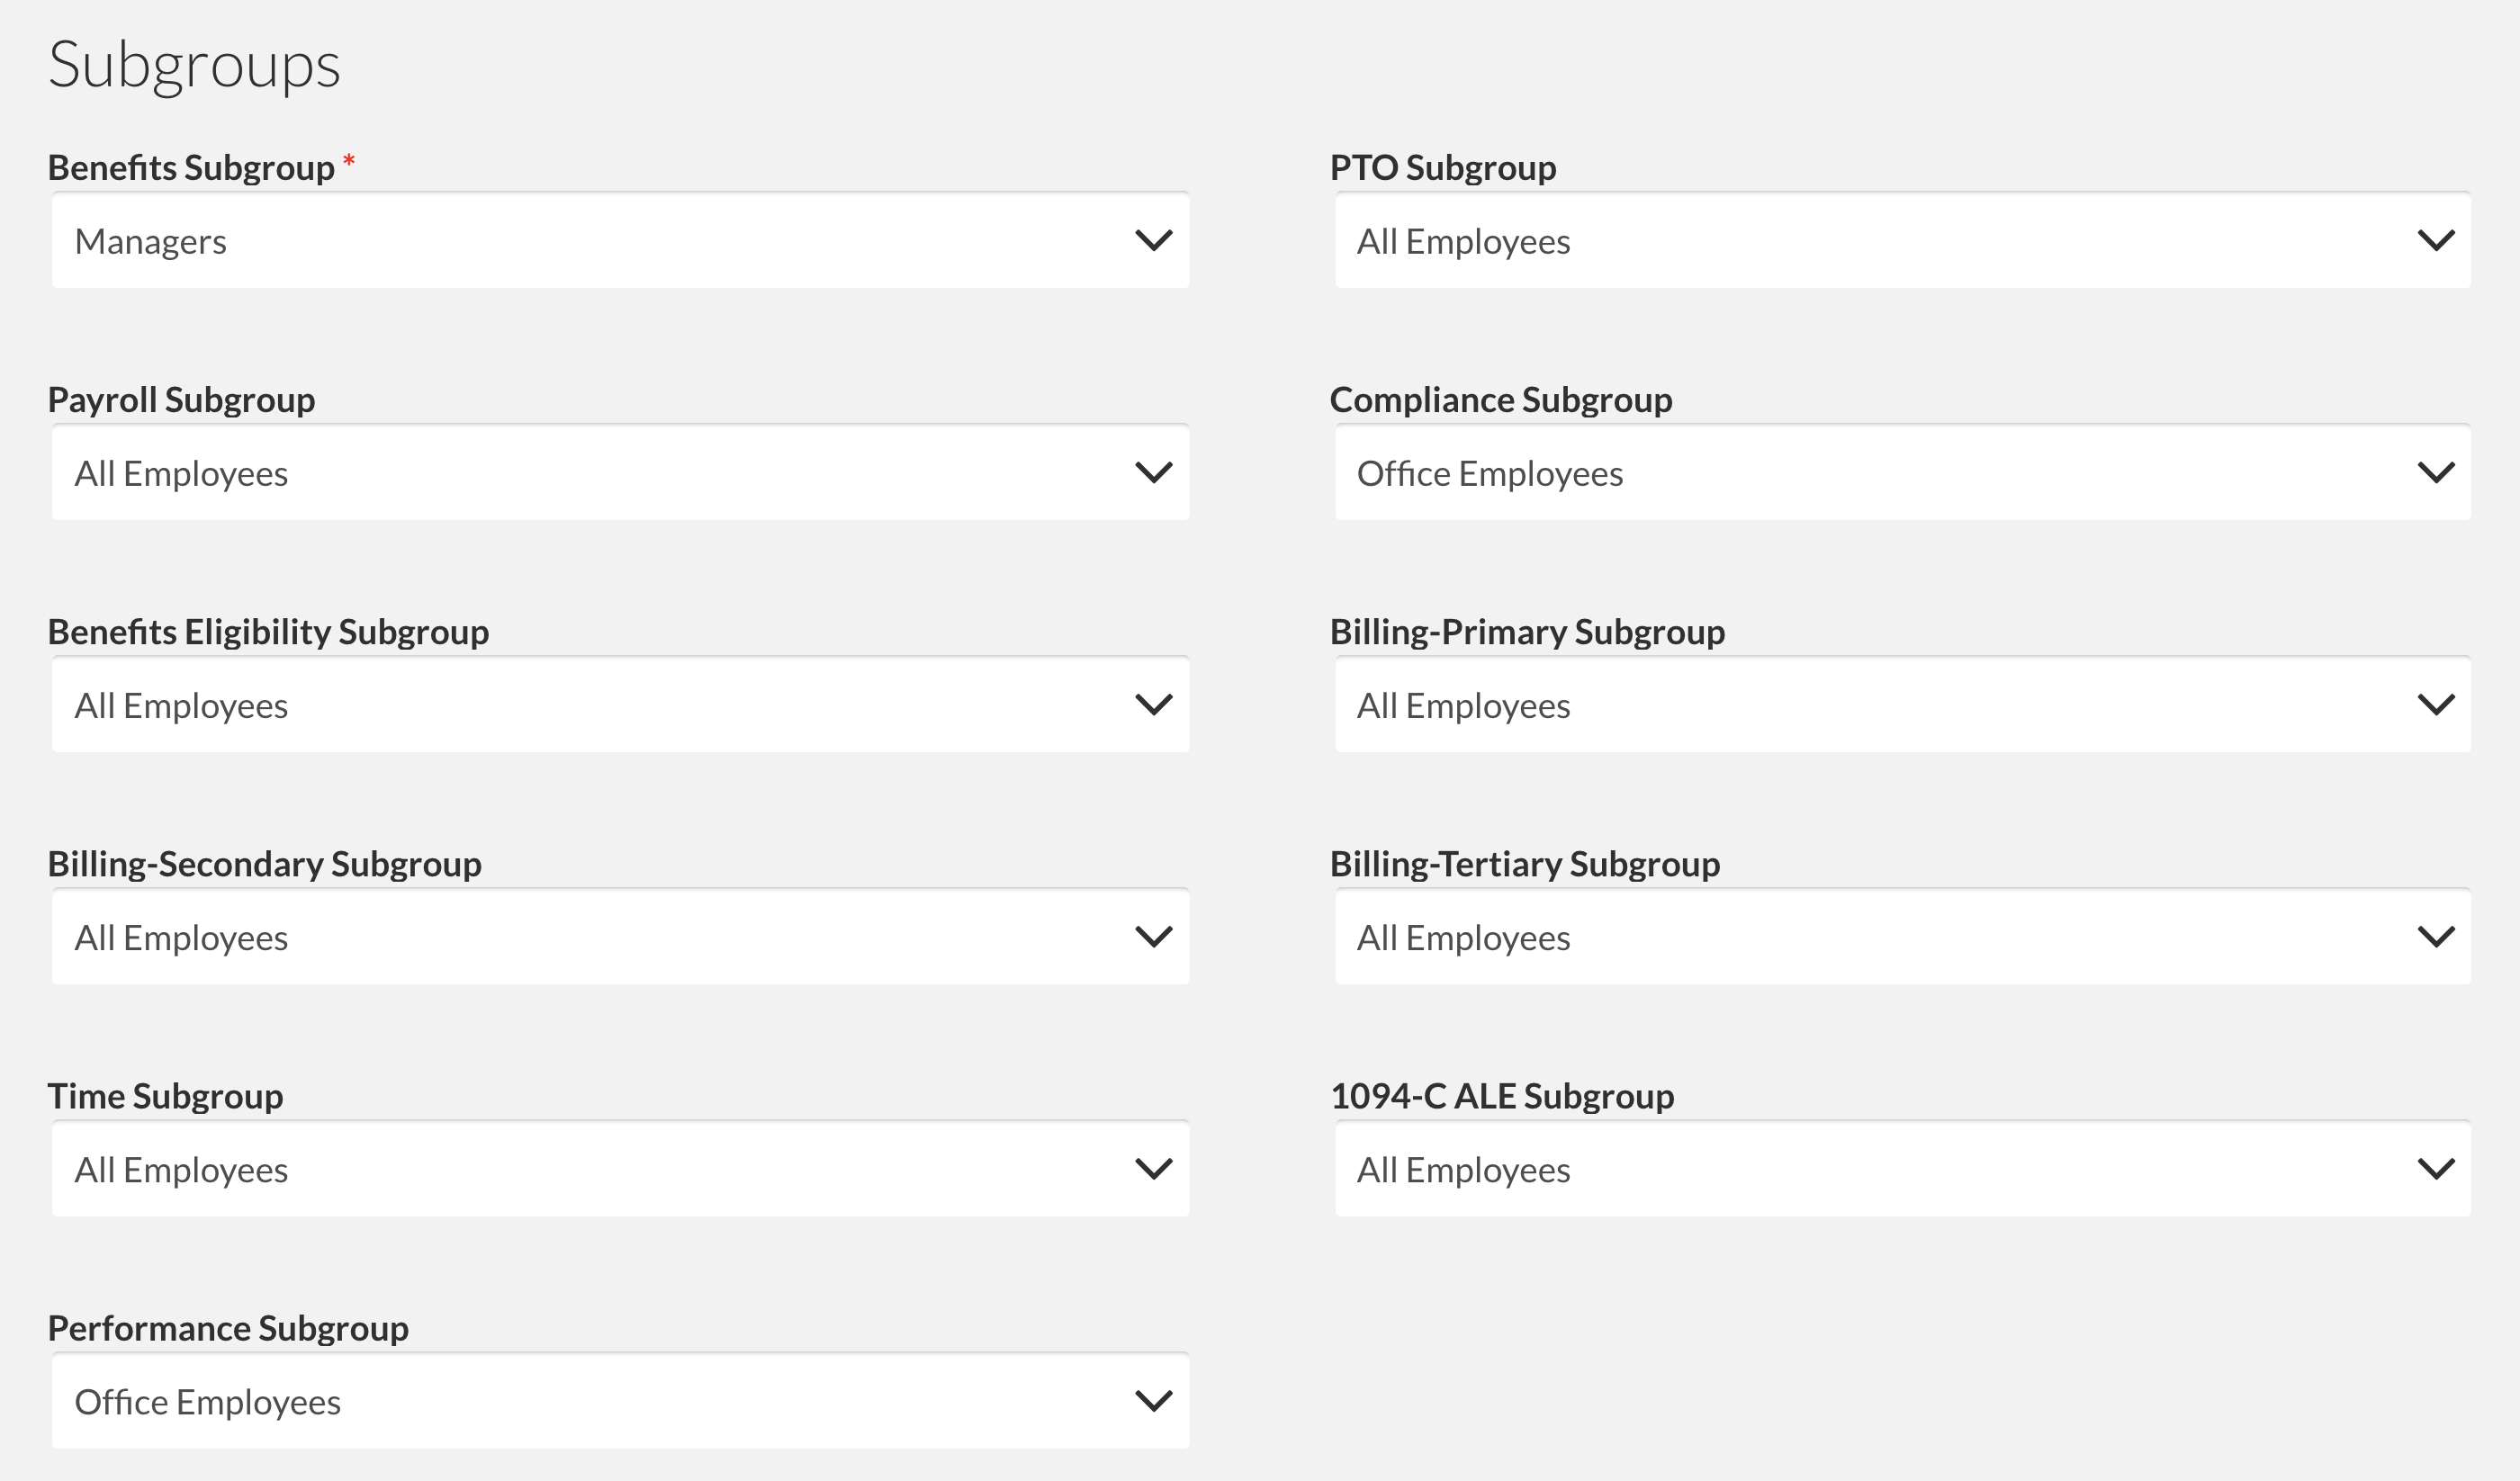This screenshot has width=2520, height=1481.
Task: Click the chevron arrow in Benefits Eligibility field
Action: coord(1153,705)
